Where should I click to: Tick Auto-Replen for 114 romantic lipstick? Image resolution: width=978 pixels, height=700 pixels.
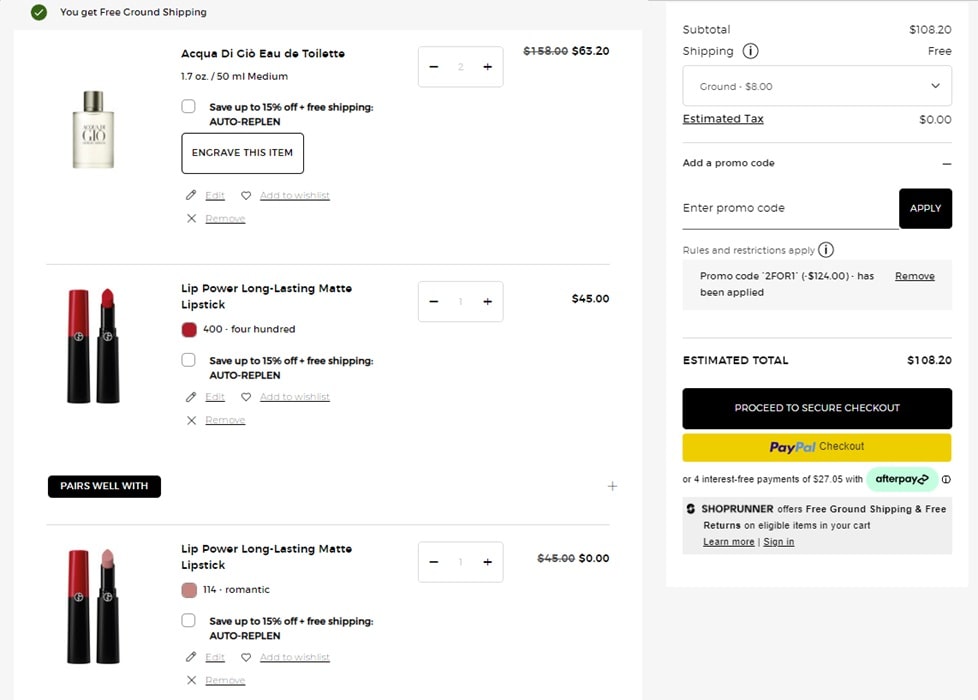[189, 621]
